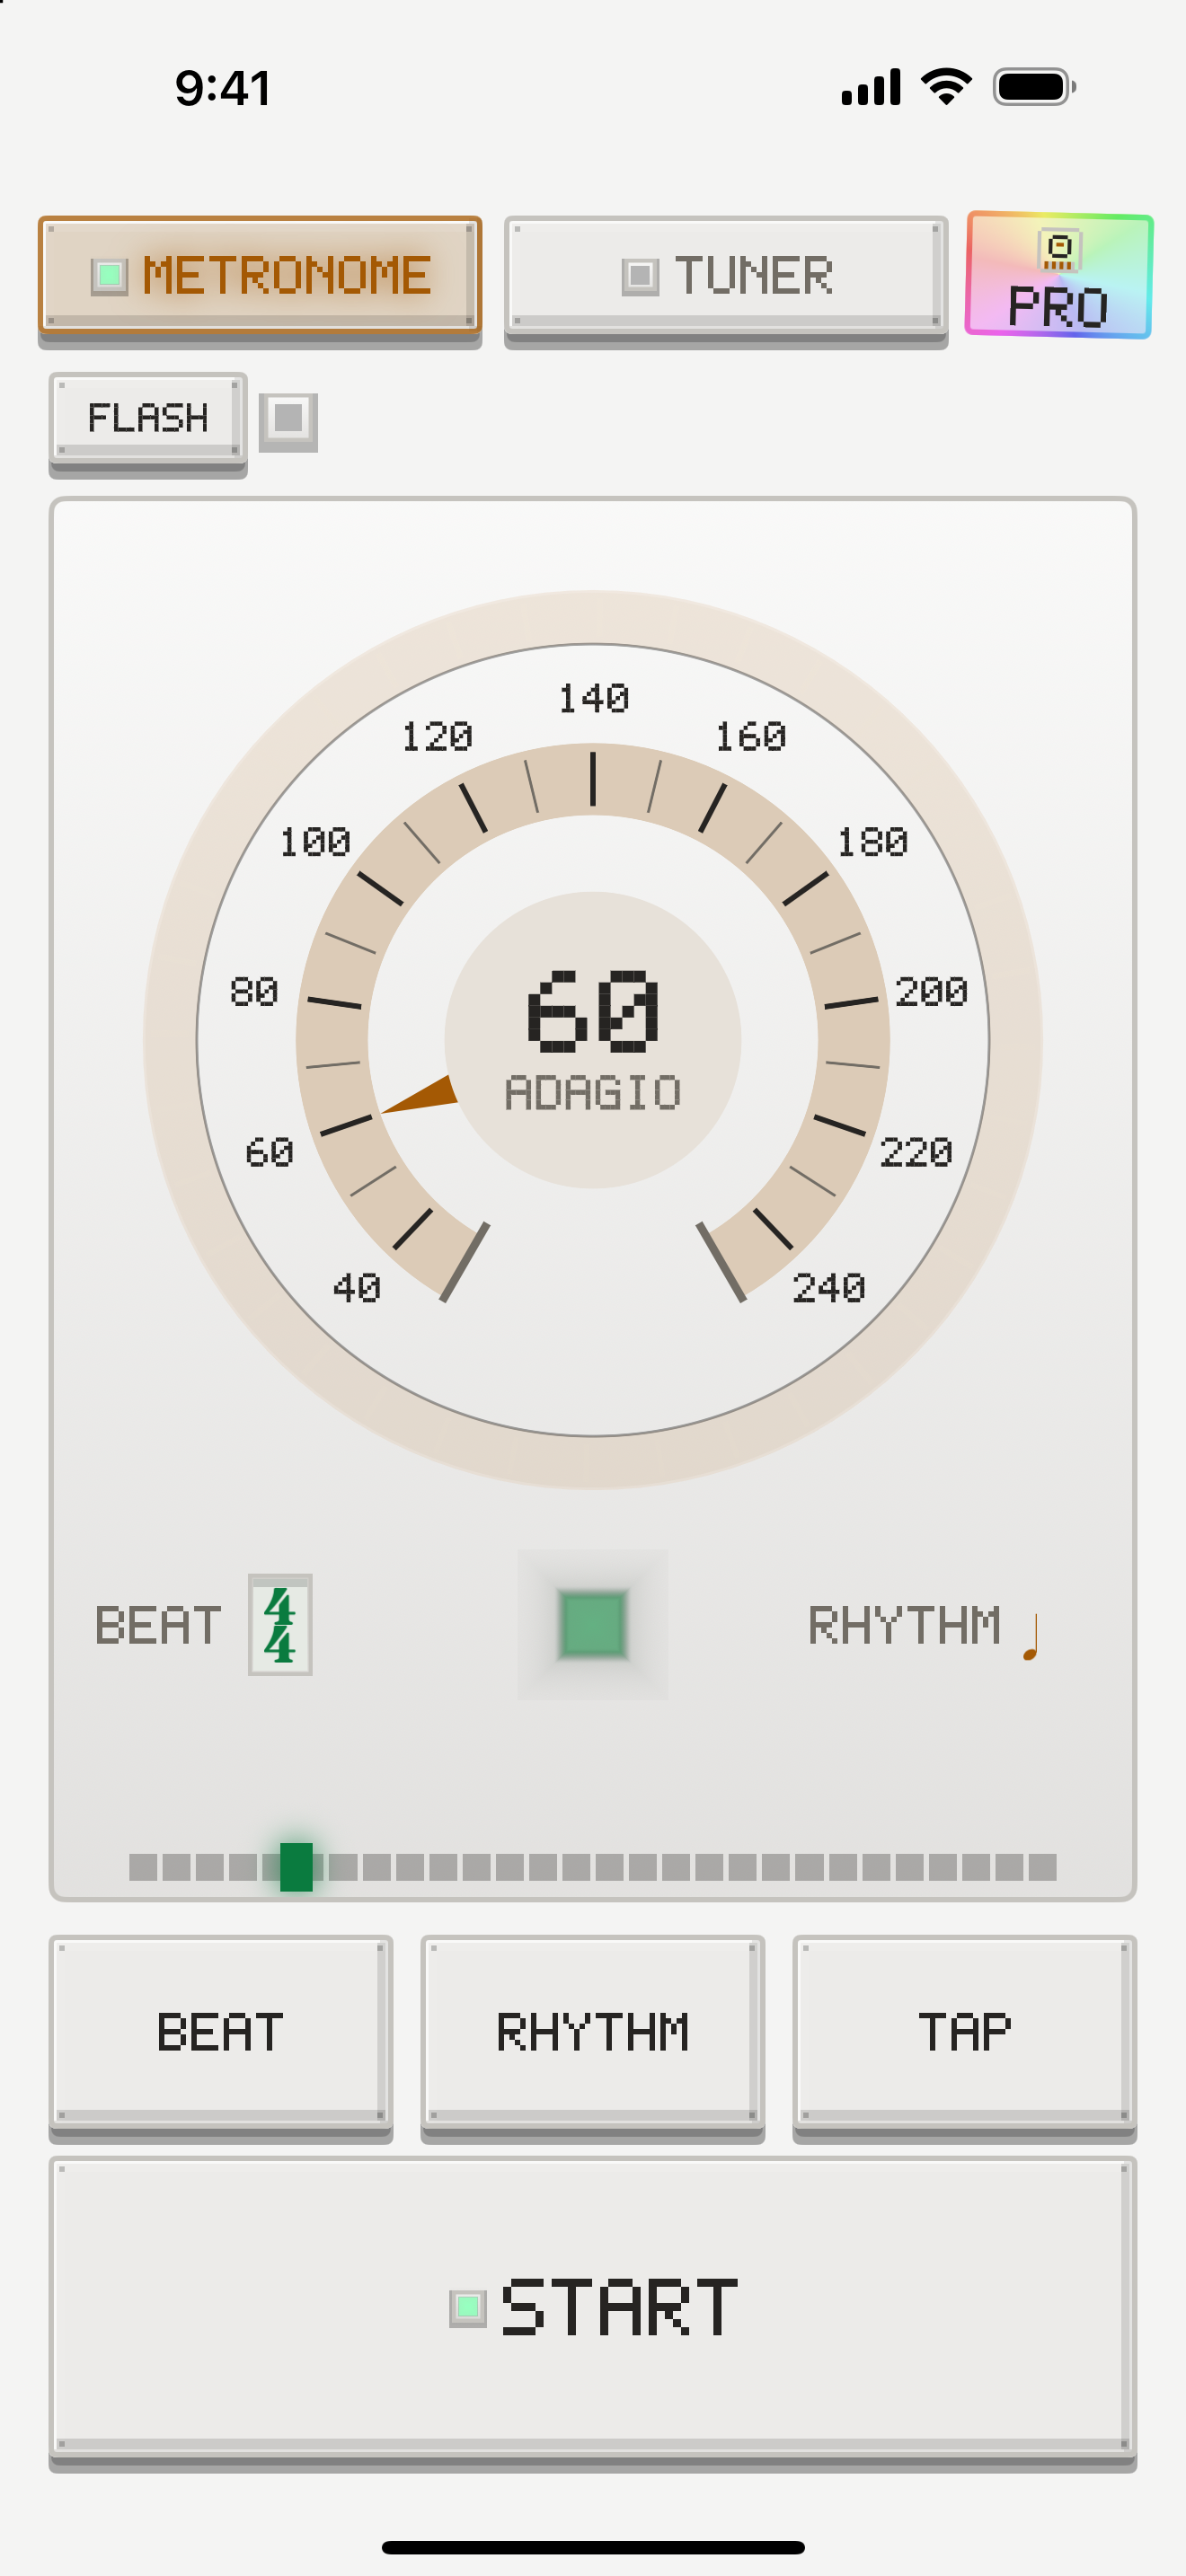Viewport: 1186px width, 2576px height.
Task: Tap the green beat indicator light
Action: 593,1624
